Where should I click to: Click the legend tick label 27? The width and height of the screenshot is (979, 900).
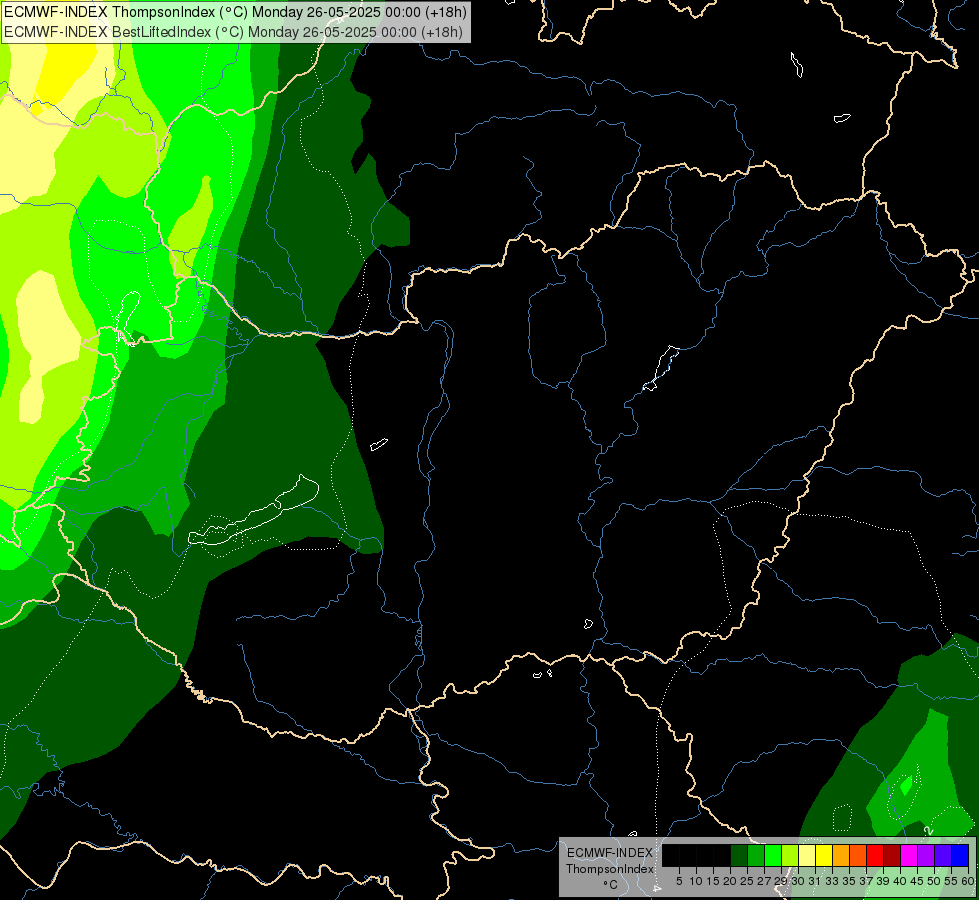coord(764,881)
